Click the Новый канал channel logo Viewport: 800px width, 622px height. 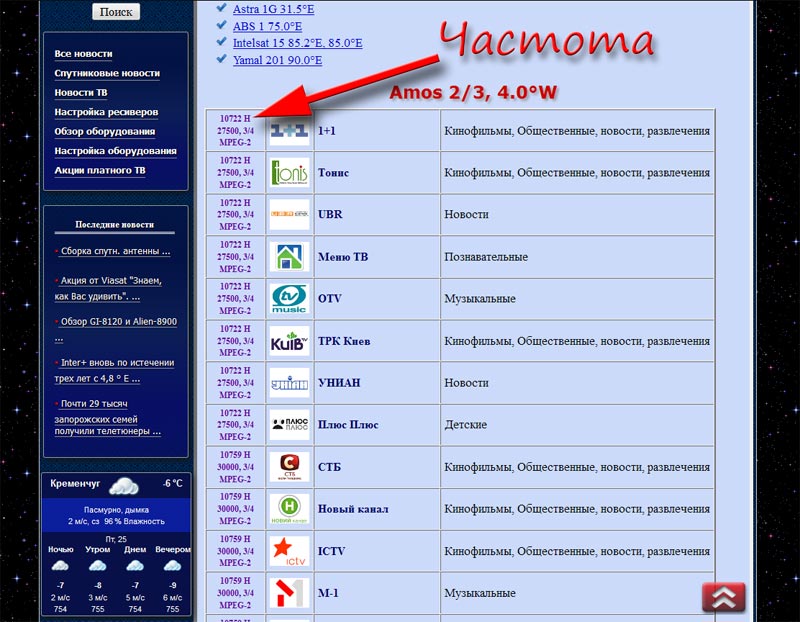click(289, 509)
